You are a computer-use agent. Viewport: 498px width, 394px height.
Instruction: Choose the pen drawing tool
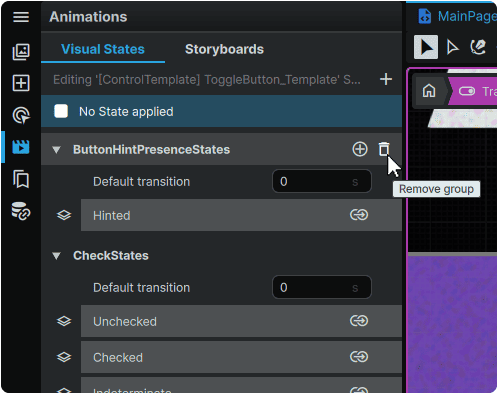click(x=478, y=47)
